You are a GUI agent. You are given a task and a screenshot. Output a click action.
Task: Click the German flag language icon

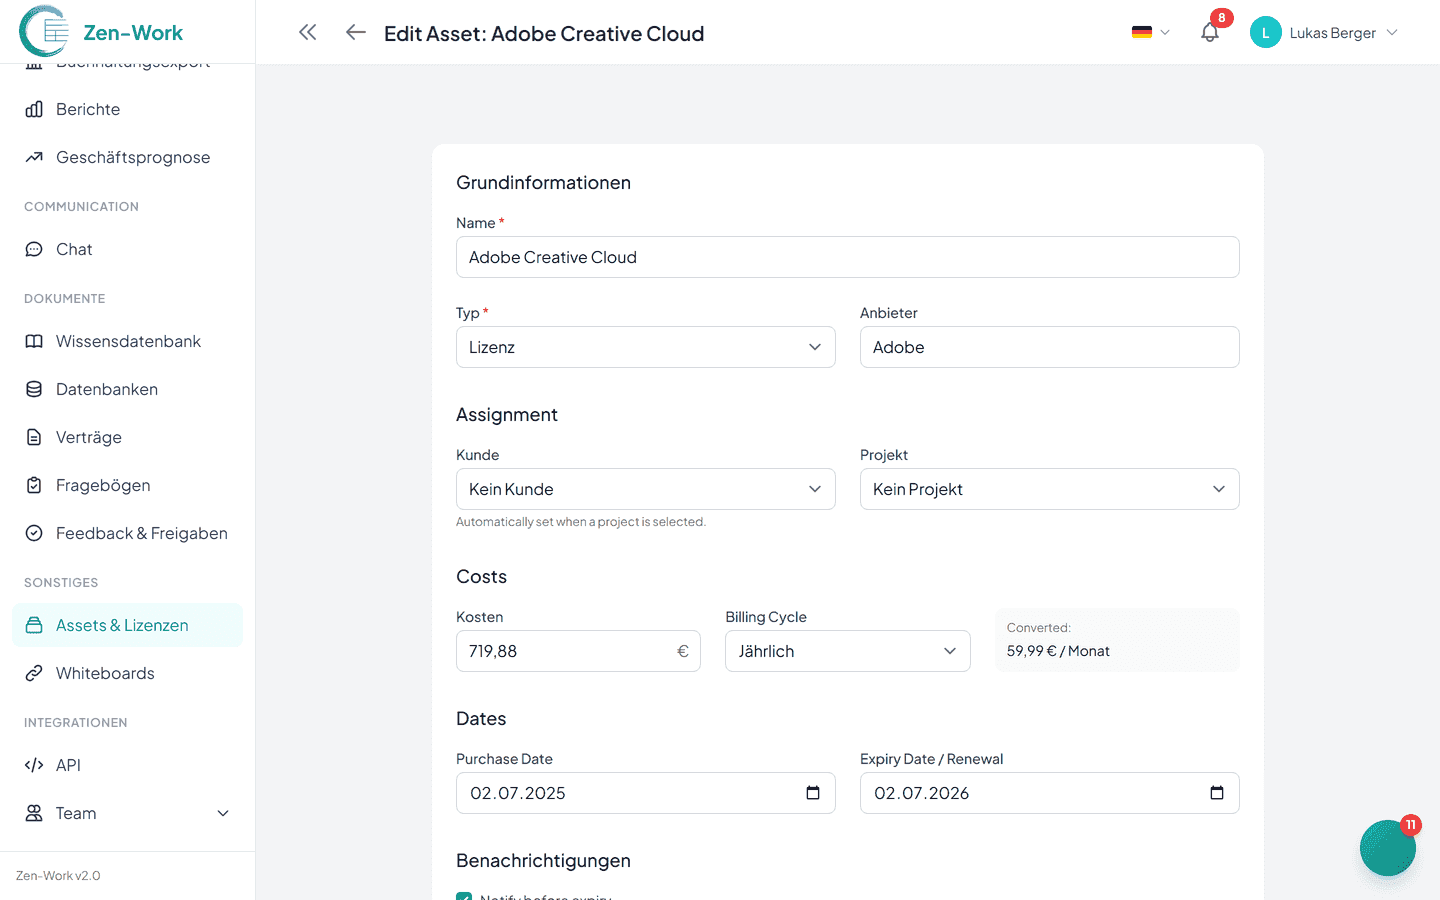click(1142, 32)
